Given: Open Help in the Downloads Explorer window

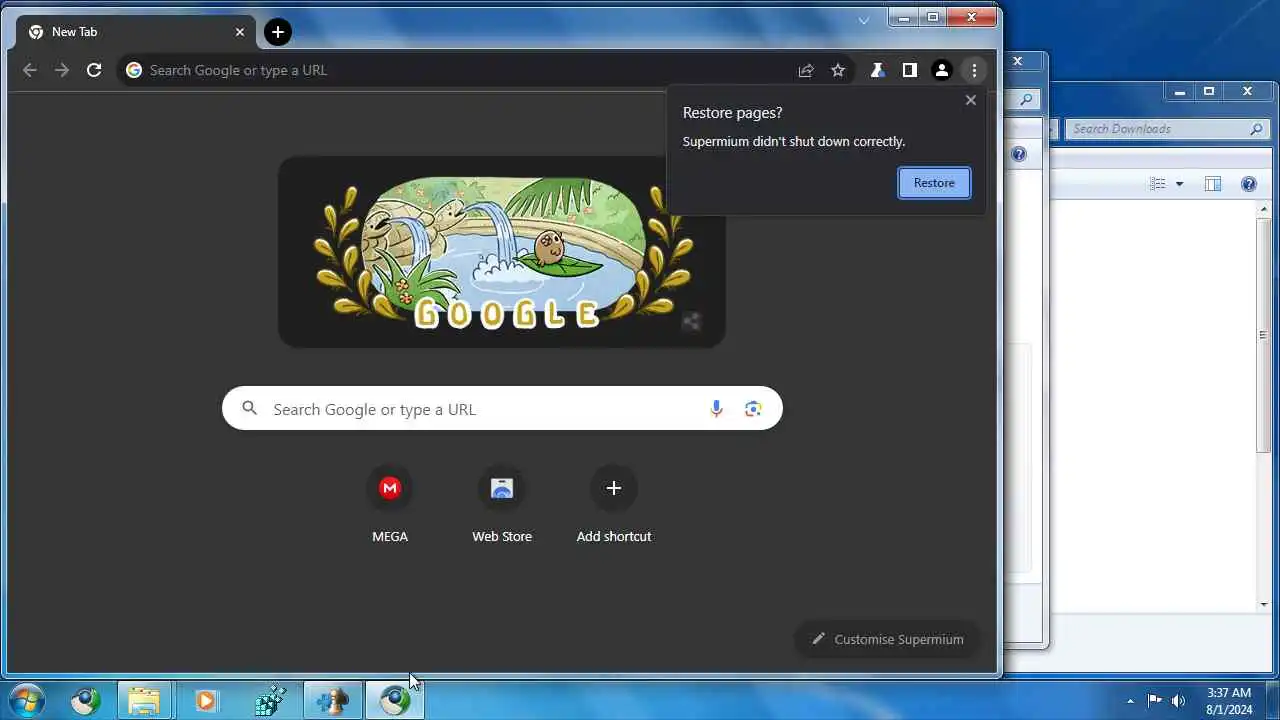Looking at the screenshot, I should (x=1248, y=184).
